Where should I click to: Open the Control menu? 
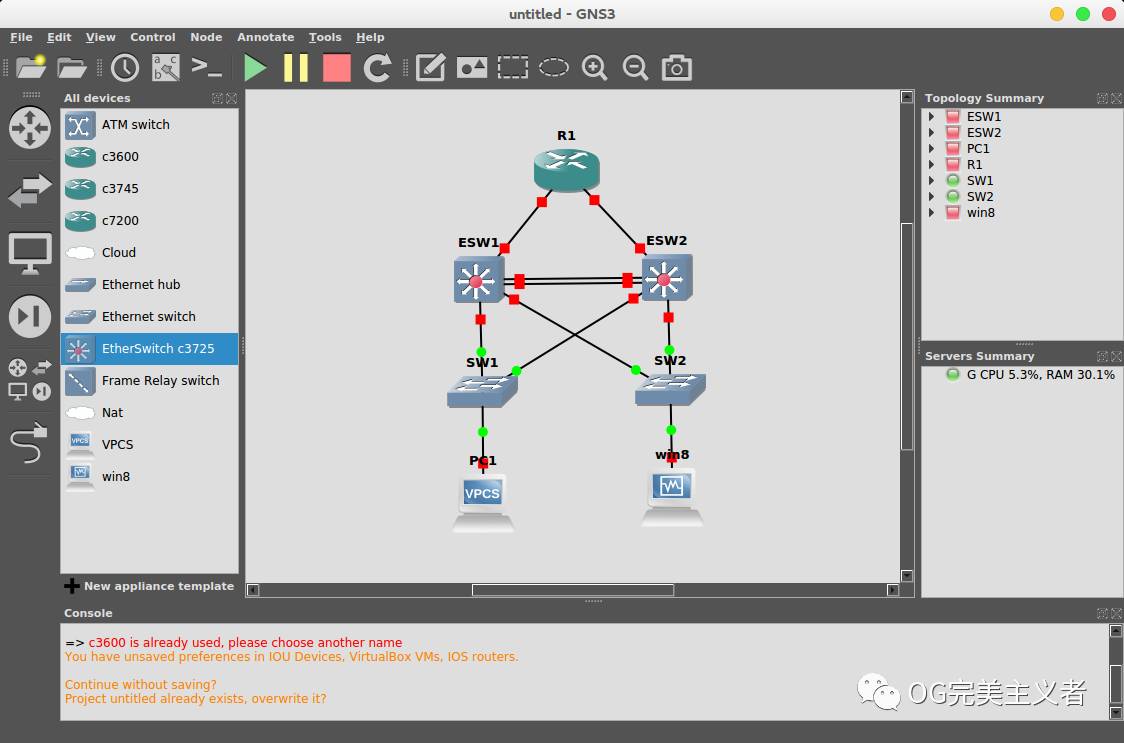(x=153, y=37)
